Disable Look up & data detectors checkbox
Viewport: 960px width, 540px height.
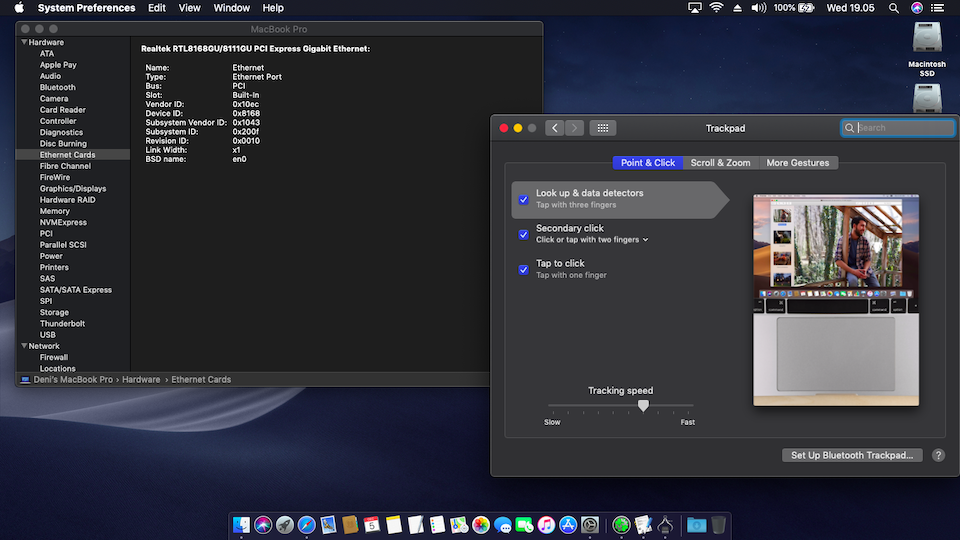pos(523,199)
